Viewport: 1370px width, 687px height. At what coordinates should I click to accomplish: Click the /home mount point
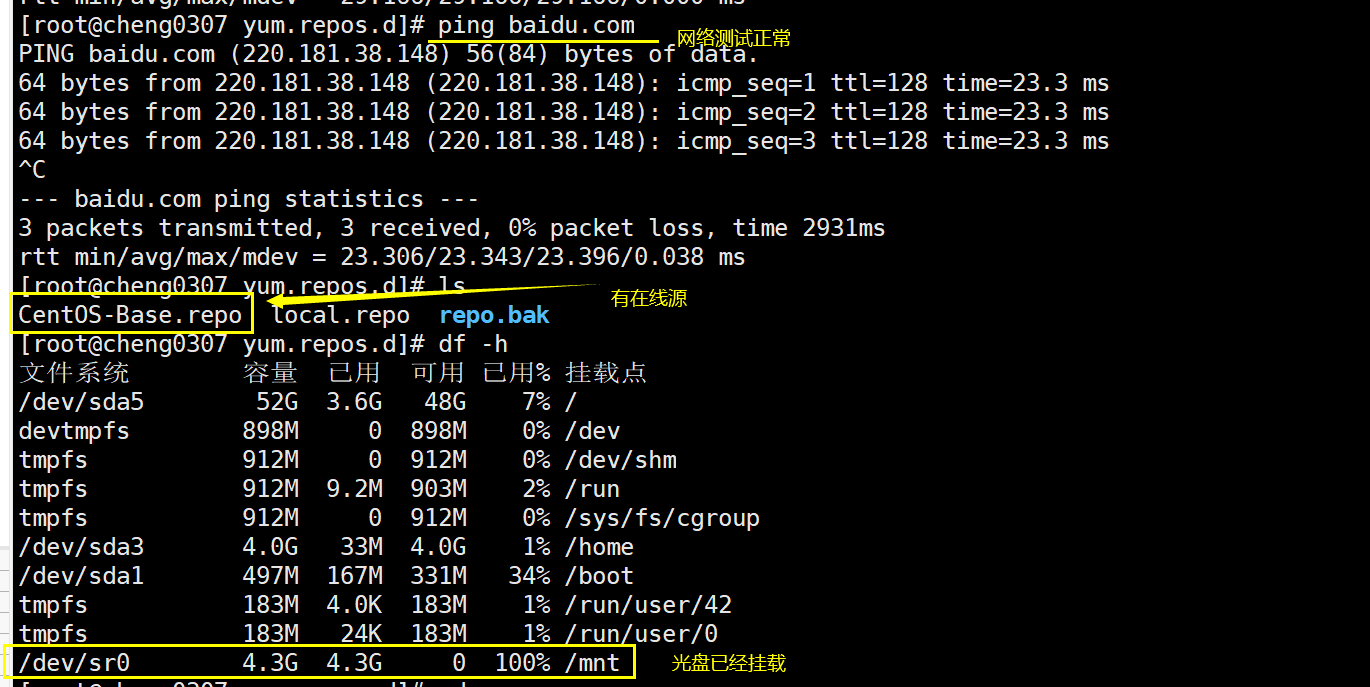click(x=599, y=547)
